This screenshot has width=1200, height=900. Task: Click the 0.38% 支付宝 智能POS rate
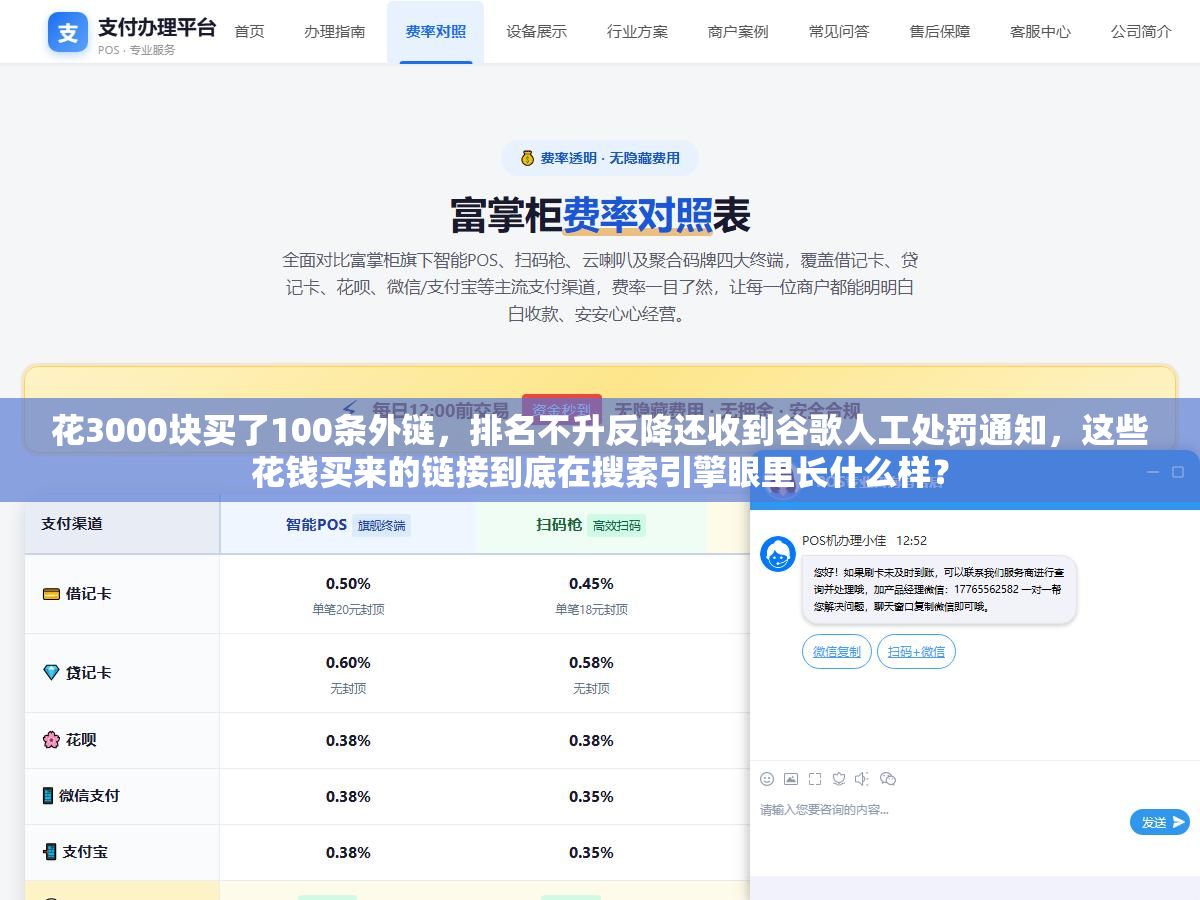[348, 852]
